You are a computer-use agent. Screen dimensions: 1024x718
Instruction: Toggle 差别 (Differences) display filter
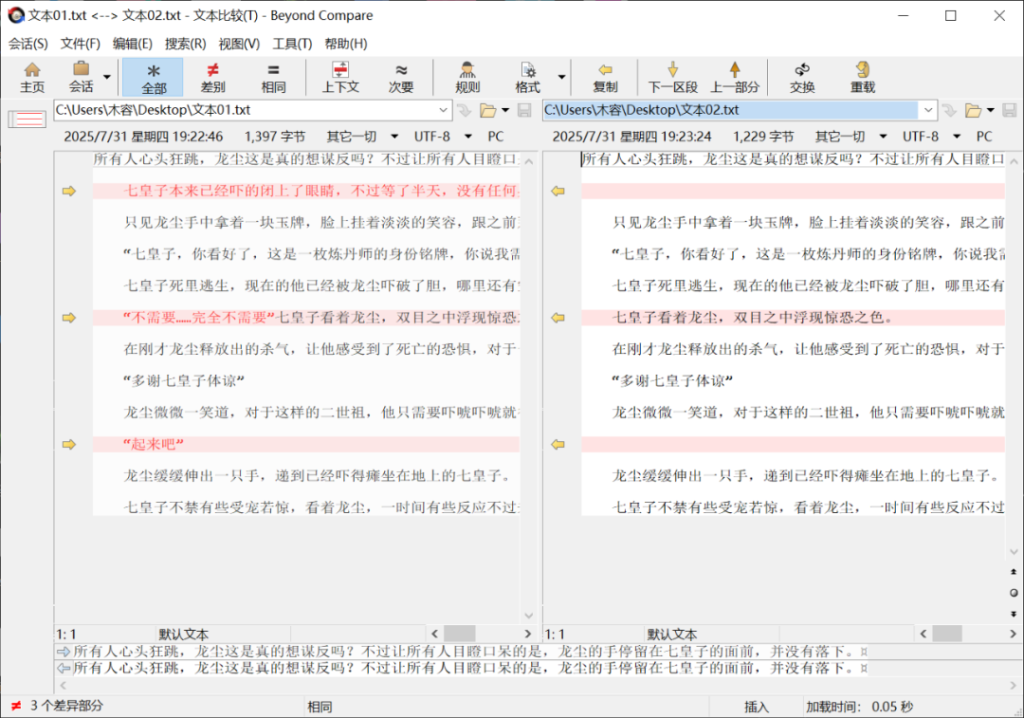(x=212, y=77)
